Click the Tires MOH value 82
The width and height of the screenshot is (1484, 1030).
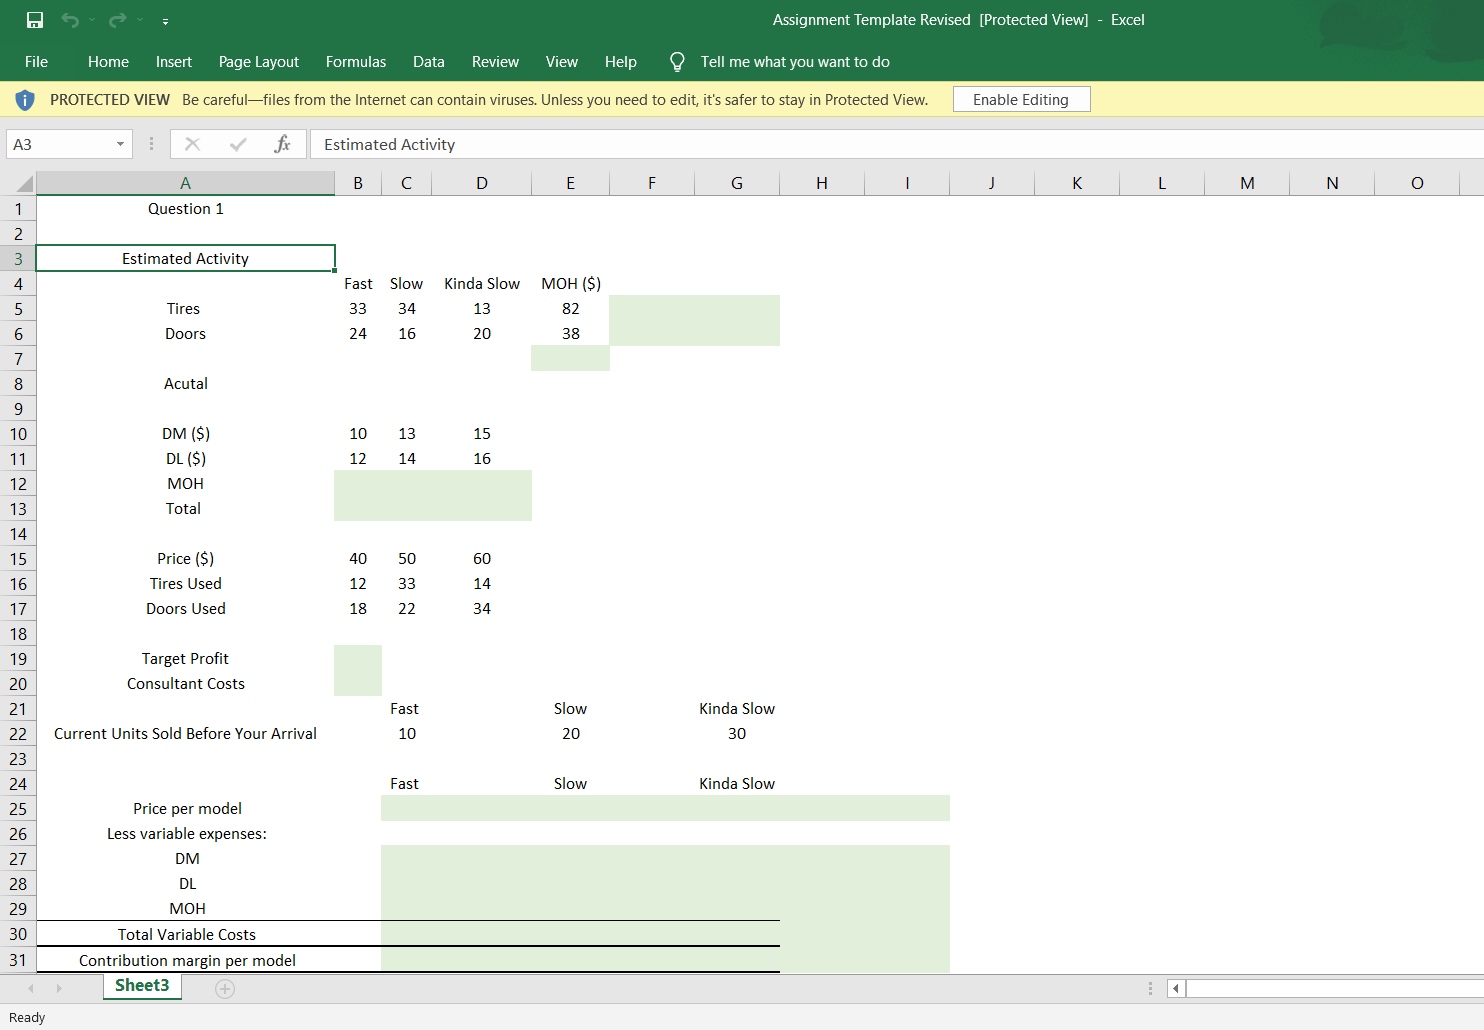coord(571,309)
